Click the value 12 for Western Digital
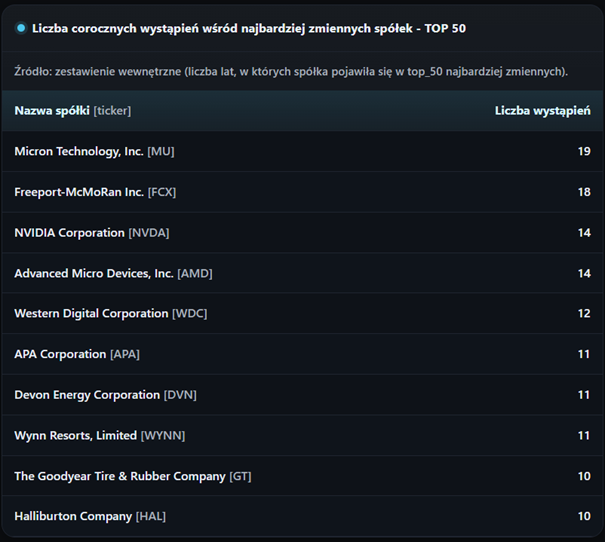The height and width of the screenshot is (542, 605). [x=583, y=313]
